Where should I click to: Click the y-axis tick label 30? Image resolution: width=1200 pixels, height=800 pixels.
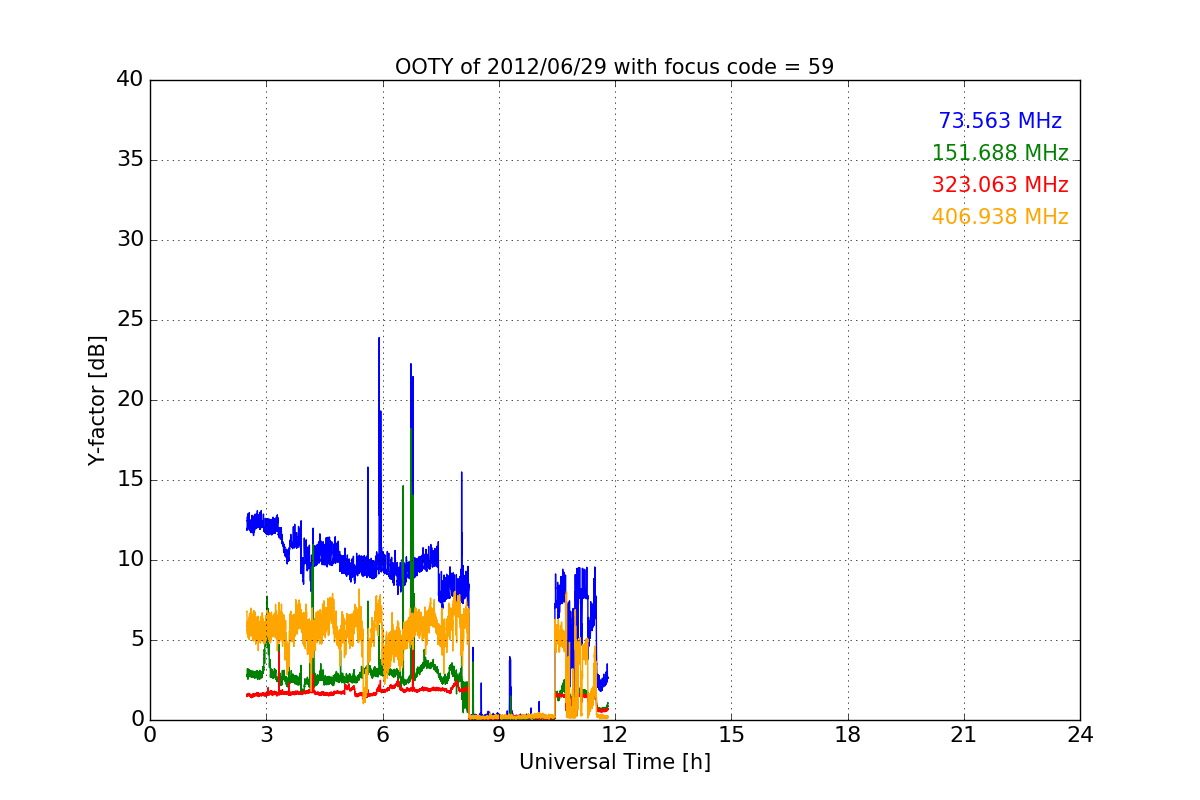[x=130, y=240]
